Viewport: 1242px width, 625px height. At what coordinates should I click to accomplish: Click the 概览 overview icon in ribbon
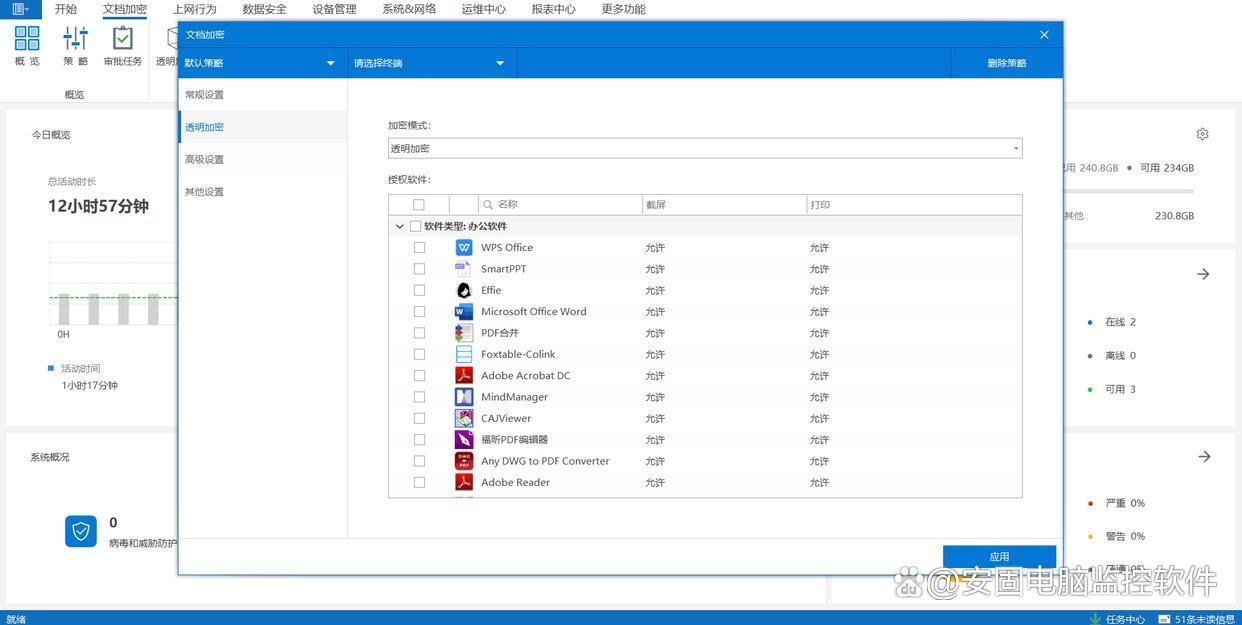27,40
